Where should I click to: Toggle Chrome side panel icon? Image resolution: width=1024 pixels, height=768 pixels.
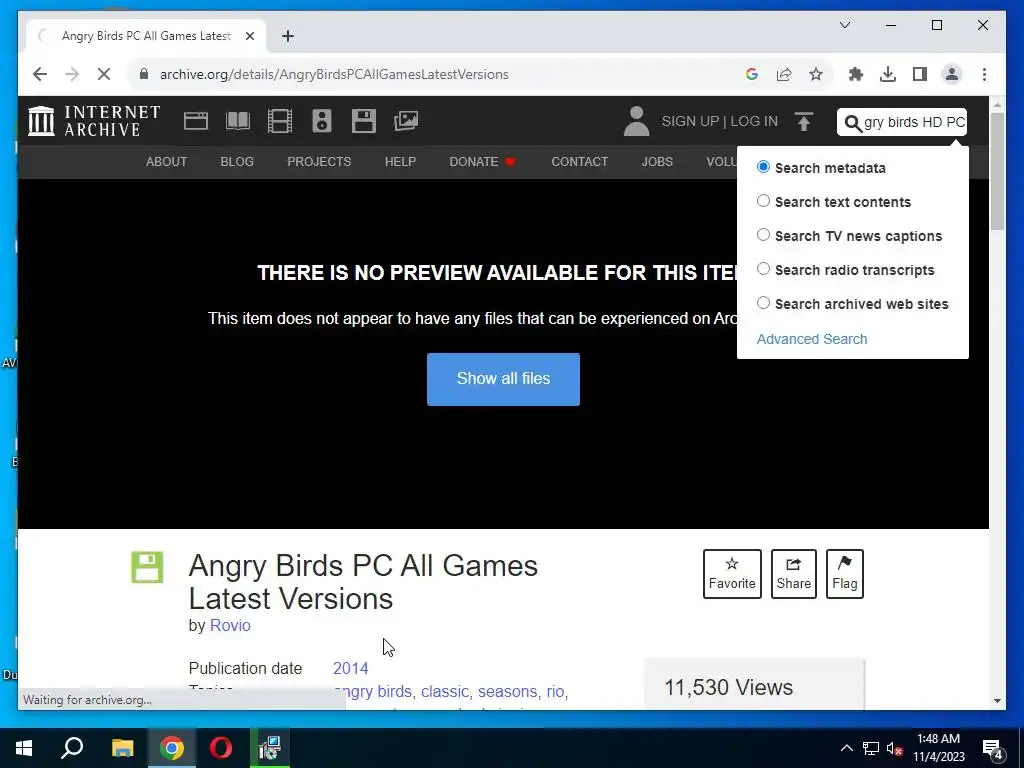pyautogui.click(x=920, y=74)
